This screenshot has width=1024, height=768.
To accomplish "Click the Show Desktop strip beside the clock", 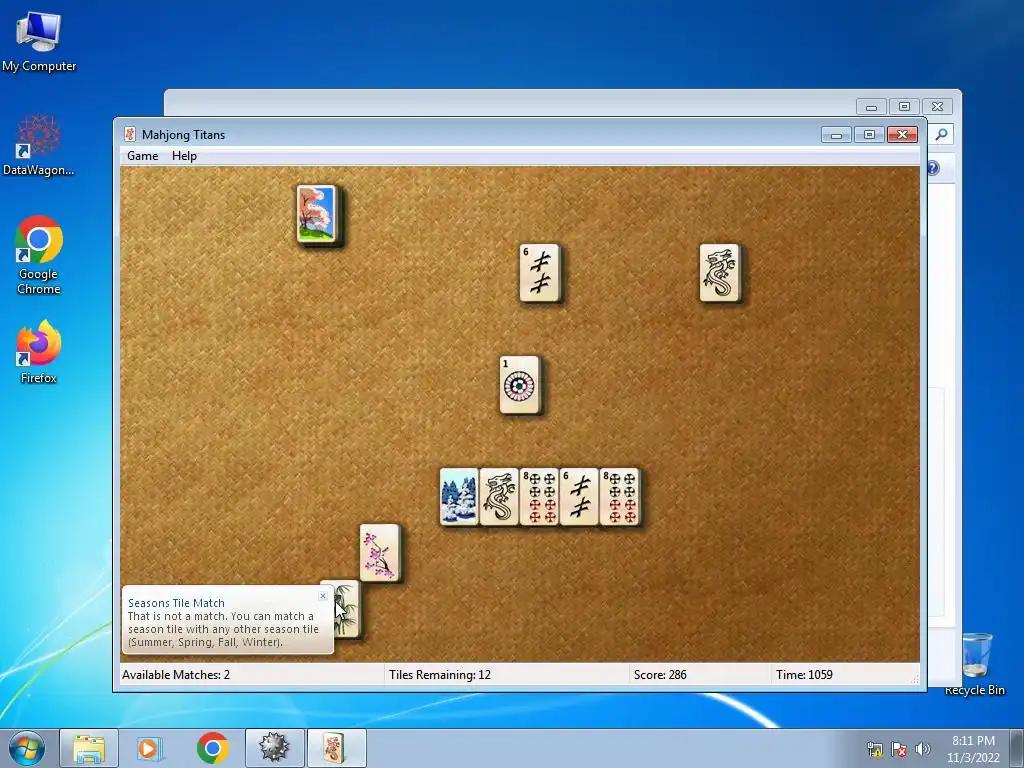I will [x=1017, y=748].
